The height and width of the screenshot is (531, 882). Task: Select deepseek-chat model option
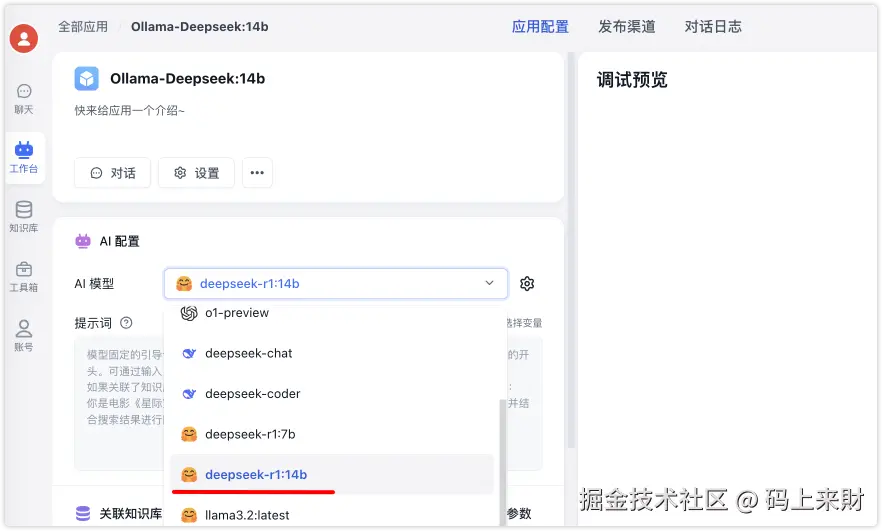pos(332,353)
